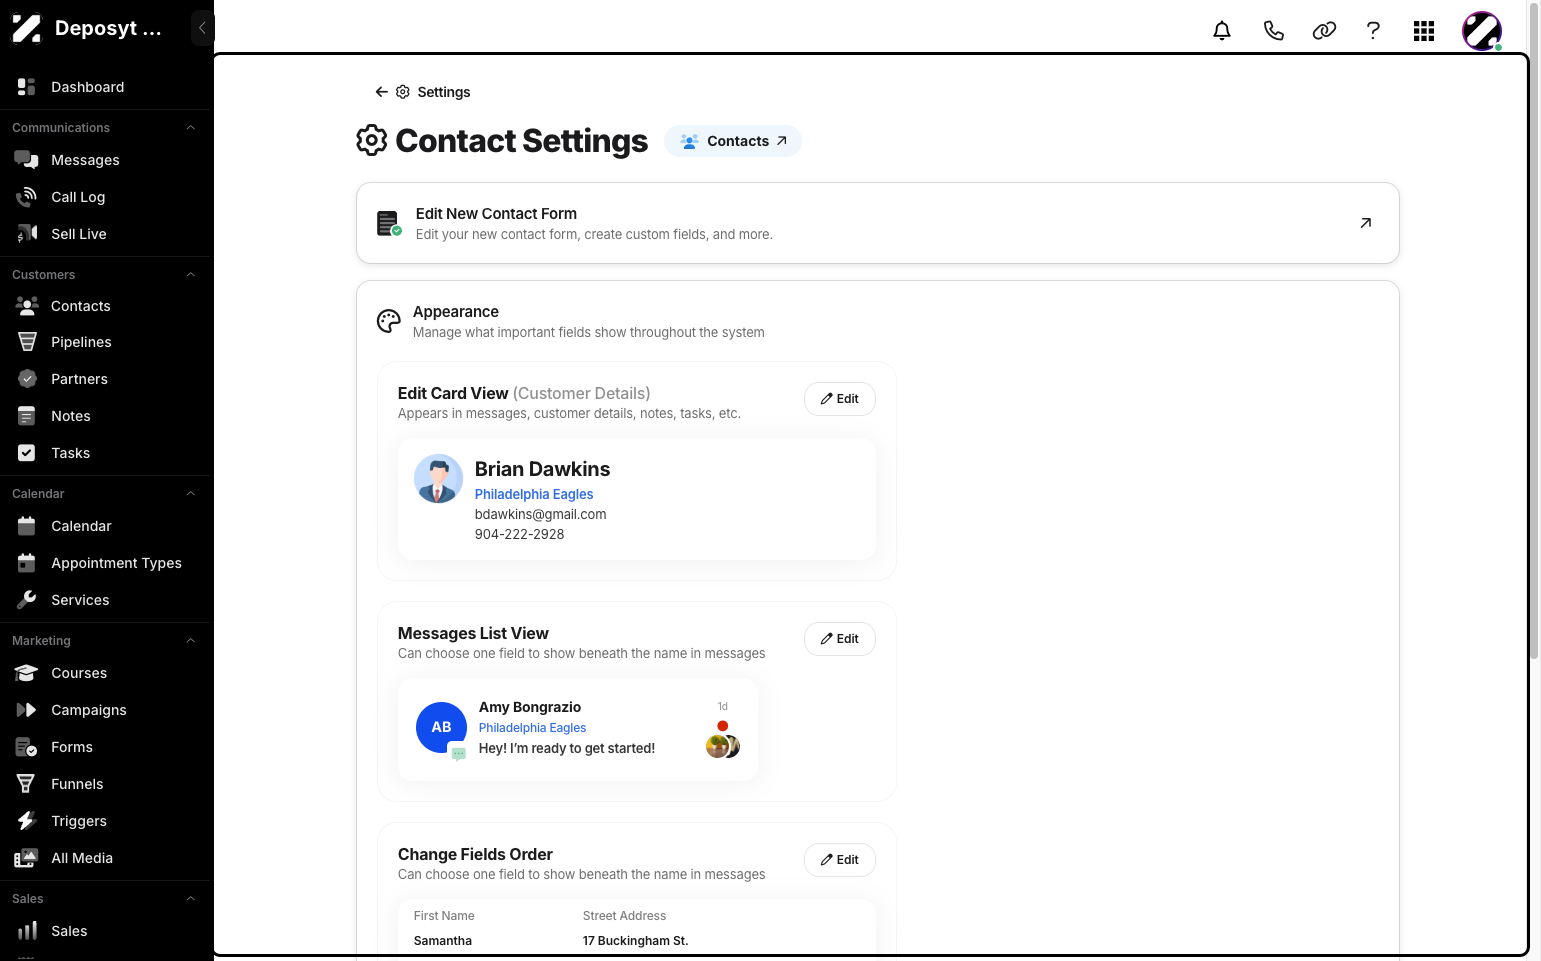Viewport: 1541px width, 961px height.
Task: Edit the Card View
Action: [x=840, y=399]
